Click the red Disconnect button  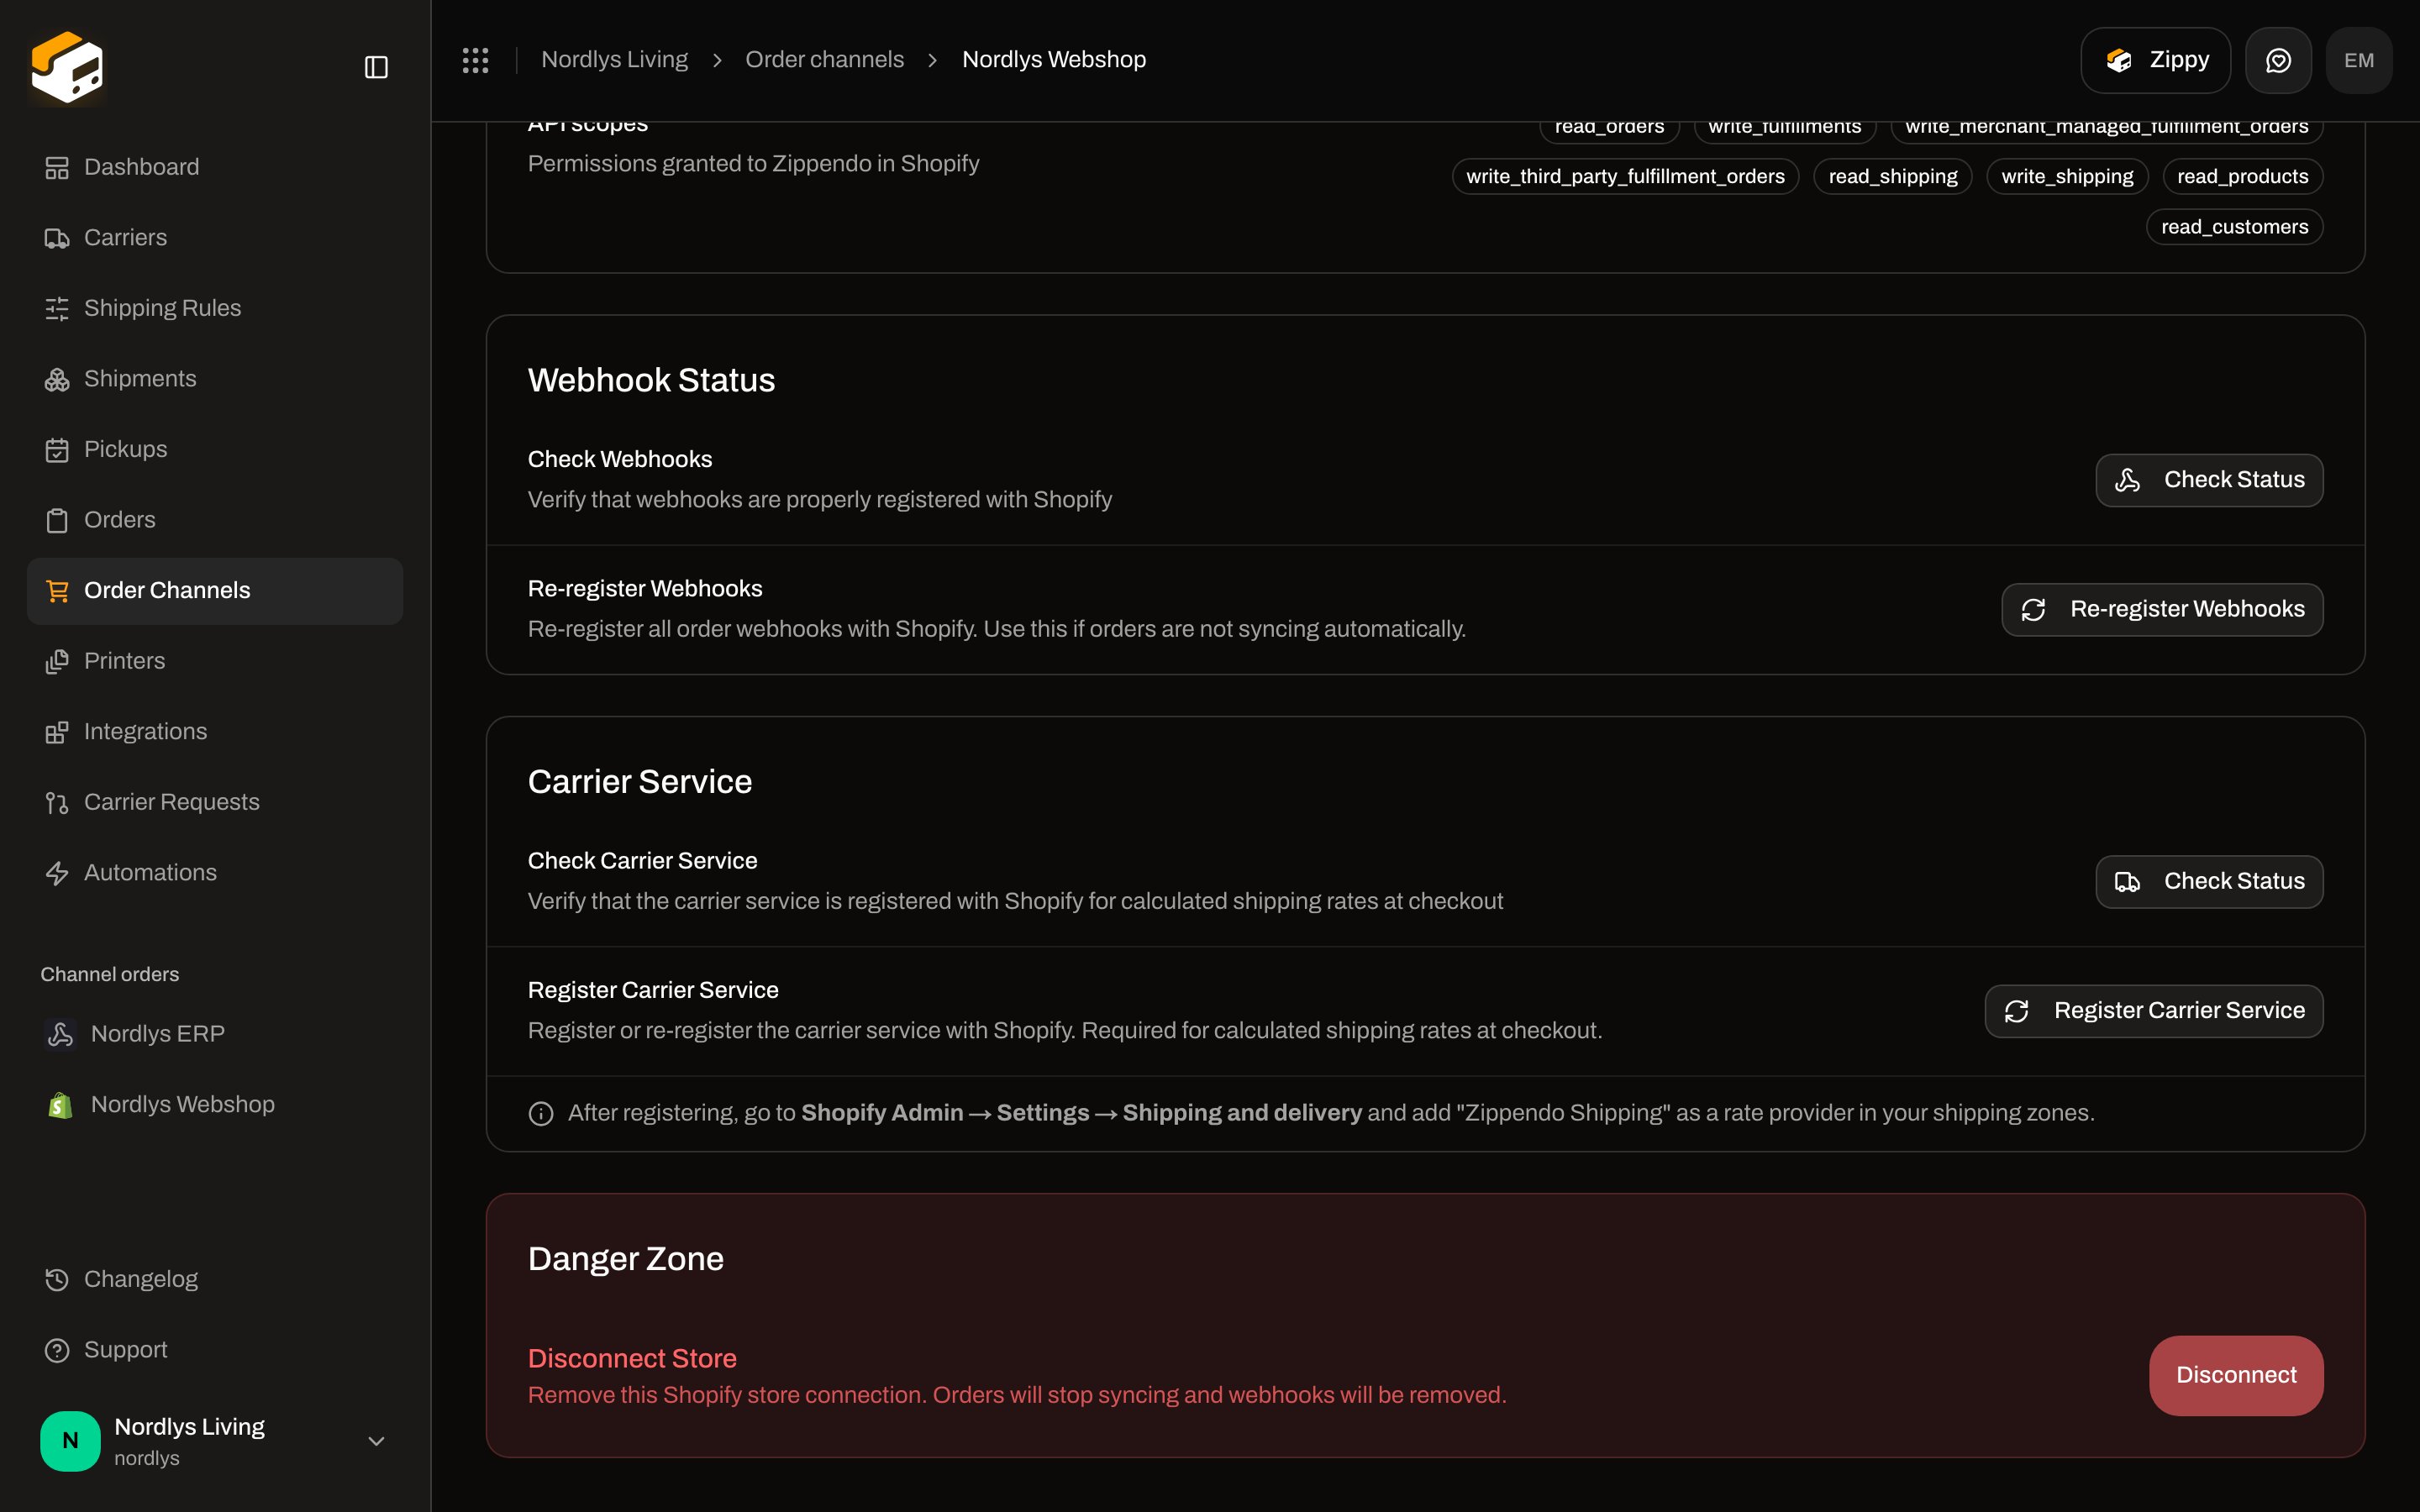point(2236,1376)
